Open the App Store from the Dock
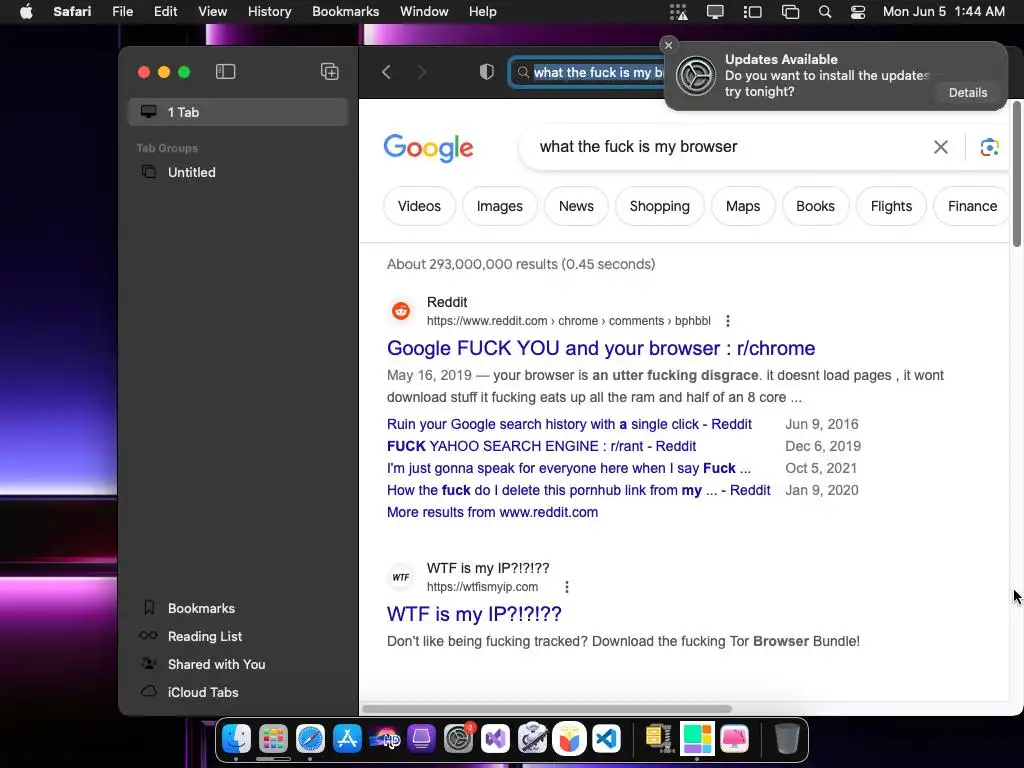The height and width of the screenshot is (768, 1024). coord(347,739)
